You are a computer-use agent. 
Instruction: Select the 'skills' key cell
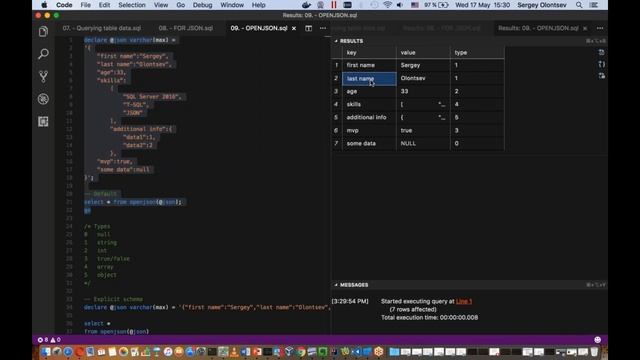click(x=369, y=104)
